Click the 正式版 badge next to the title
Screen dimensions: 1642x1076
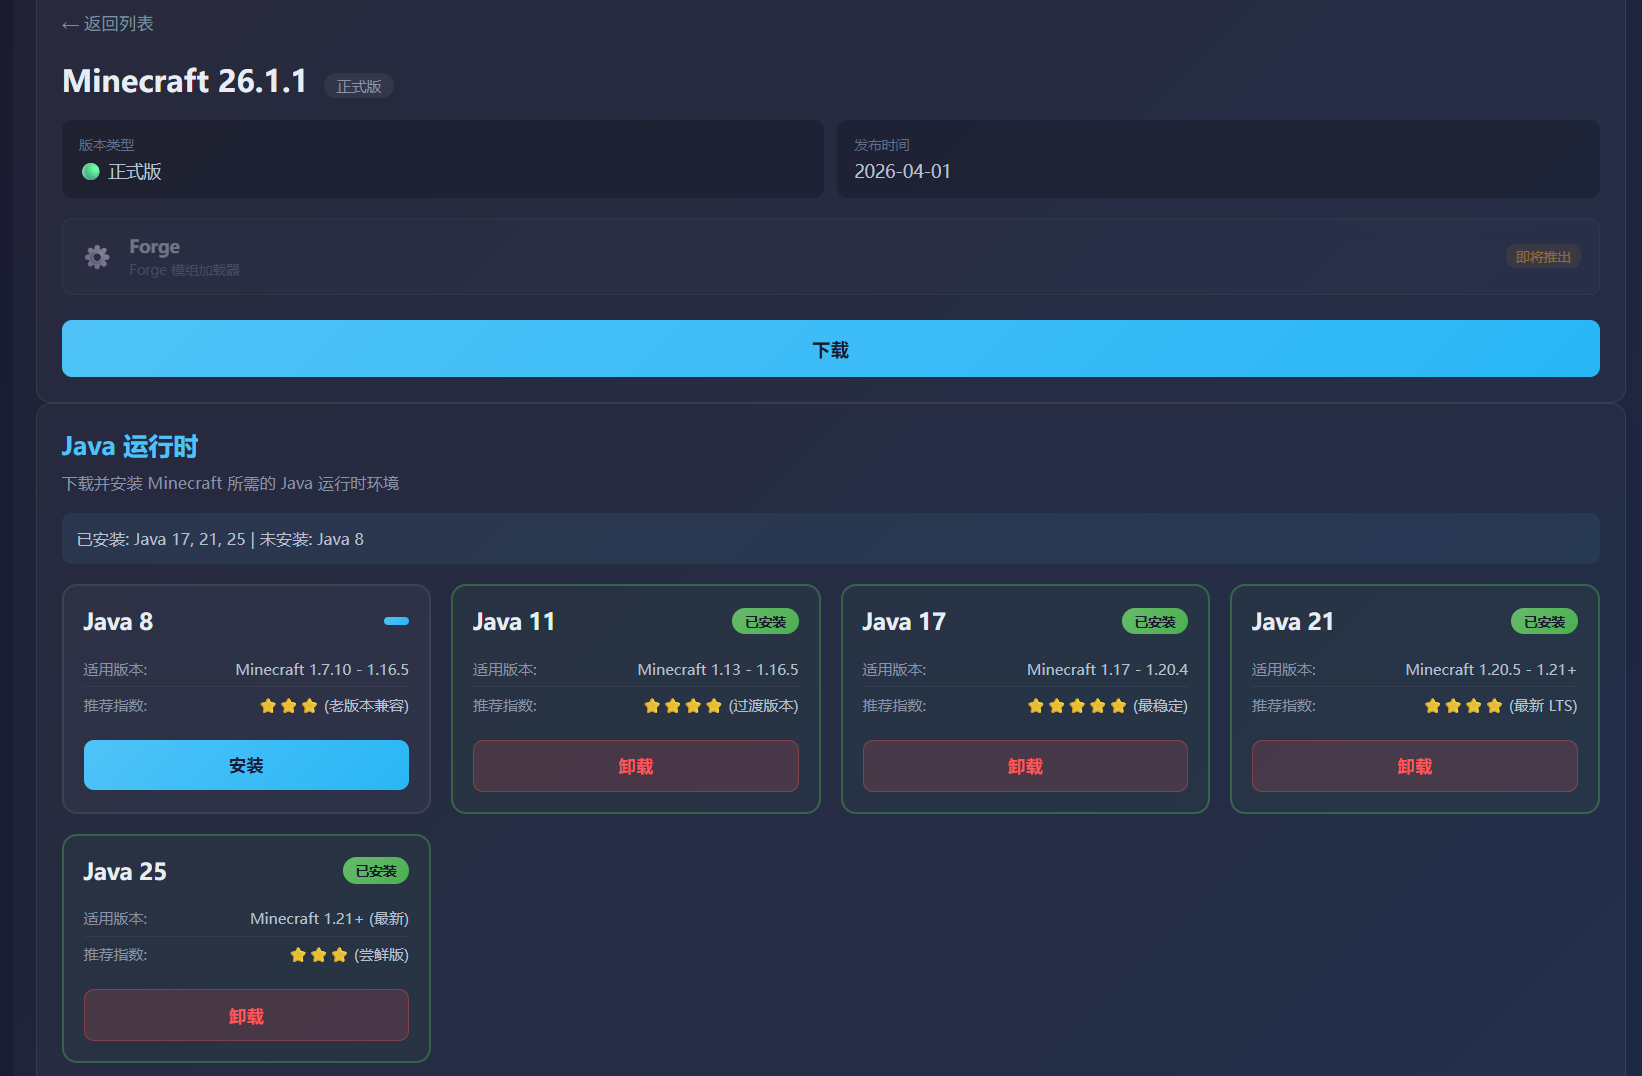click(359, 86)
